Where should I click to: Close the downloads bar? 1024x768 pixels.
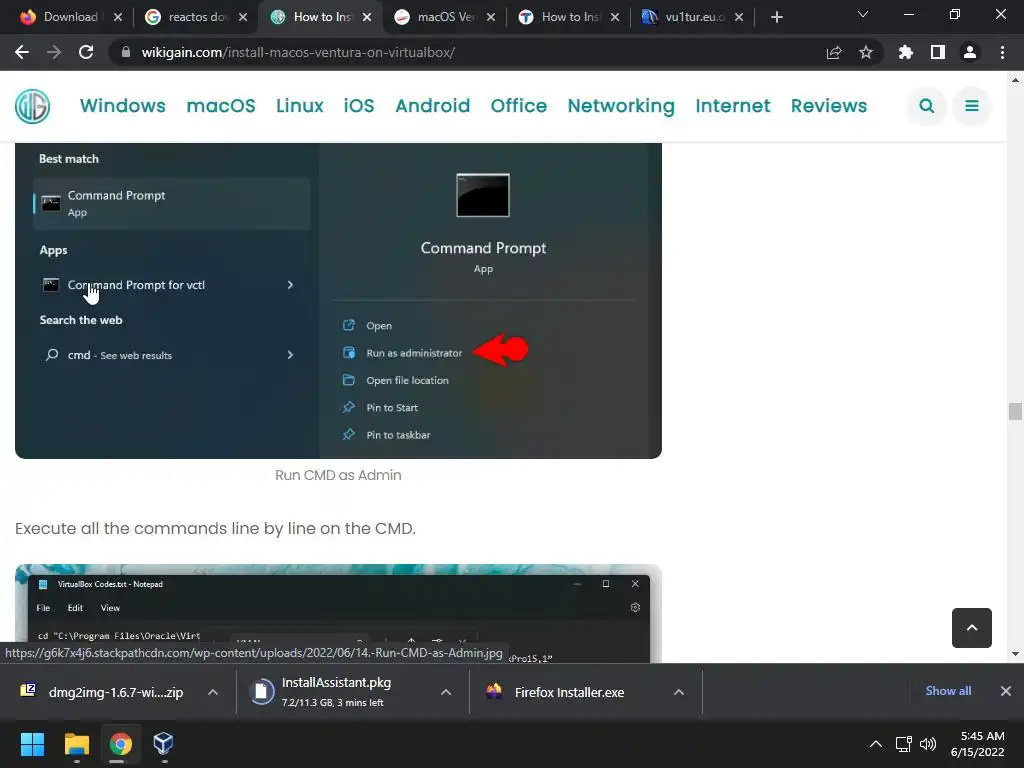[1006, 691]
